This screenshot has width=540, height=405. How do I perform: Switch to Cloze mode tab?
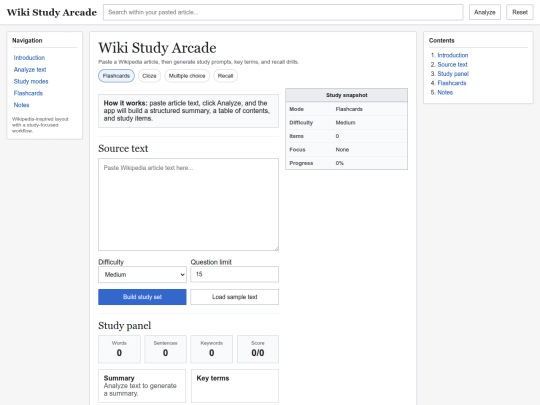(x=149, y=76)
